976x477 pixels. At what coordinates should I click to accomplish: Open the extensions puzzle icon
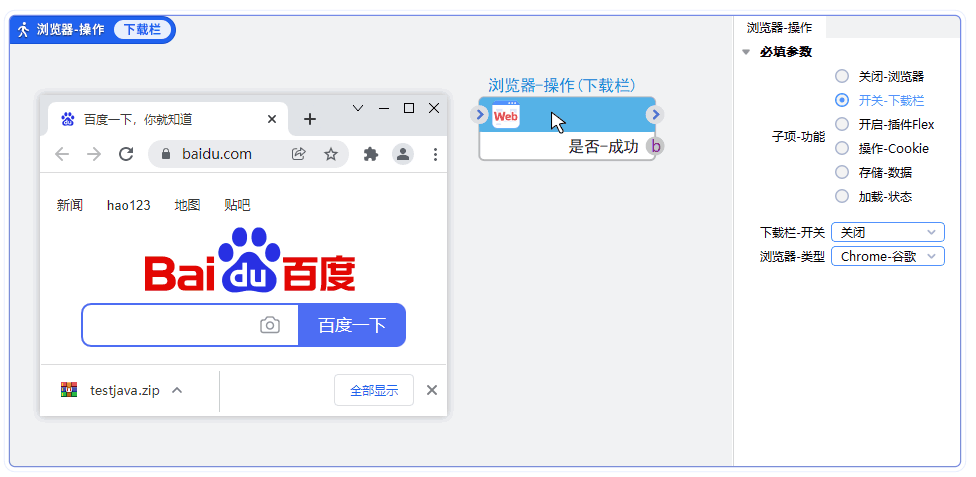tap(371, 154)
